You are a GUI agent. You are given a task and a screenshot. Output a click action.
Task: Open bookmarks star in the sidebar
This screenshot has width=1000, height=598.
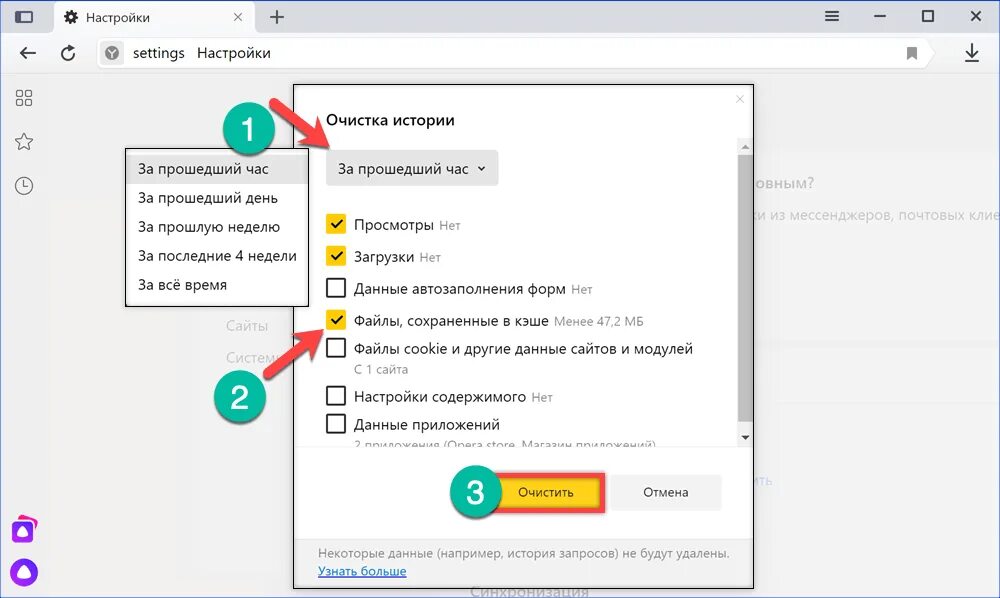click(24, 142)
